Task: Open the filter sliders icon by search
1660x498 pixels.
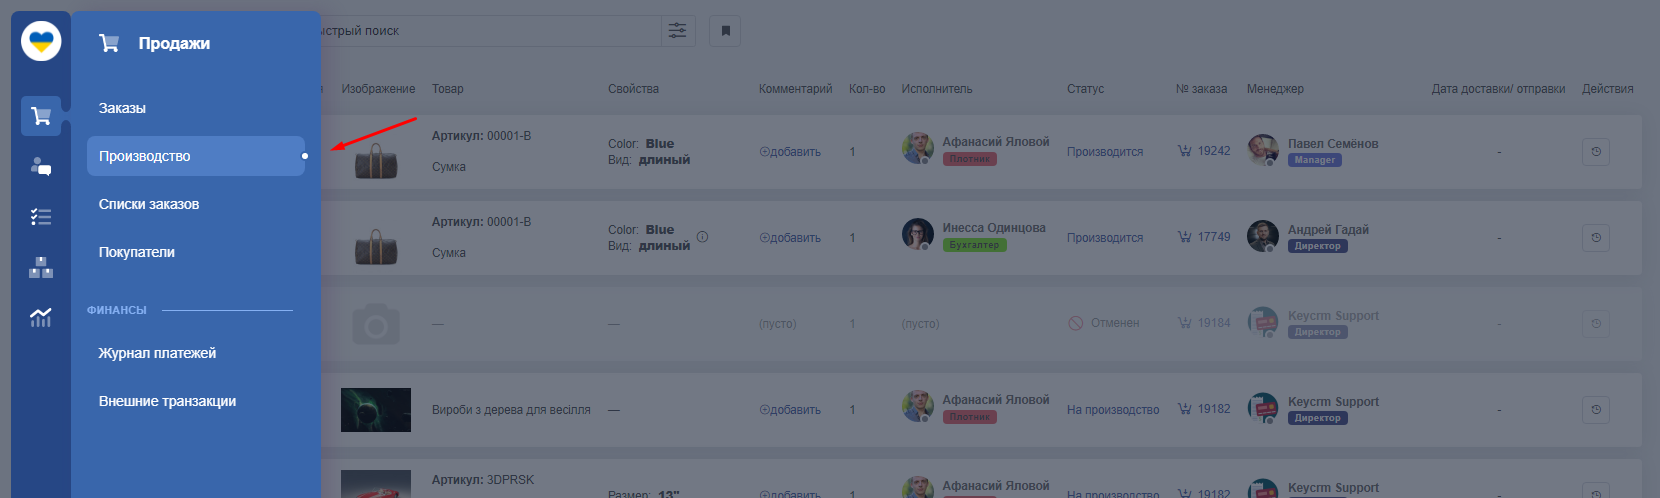Action: click(677, 31)
